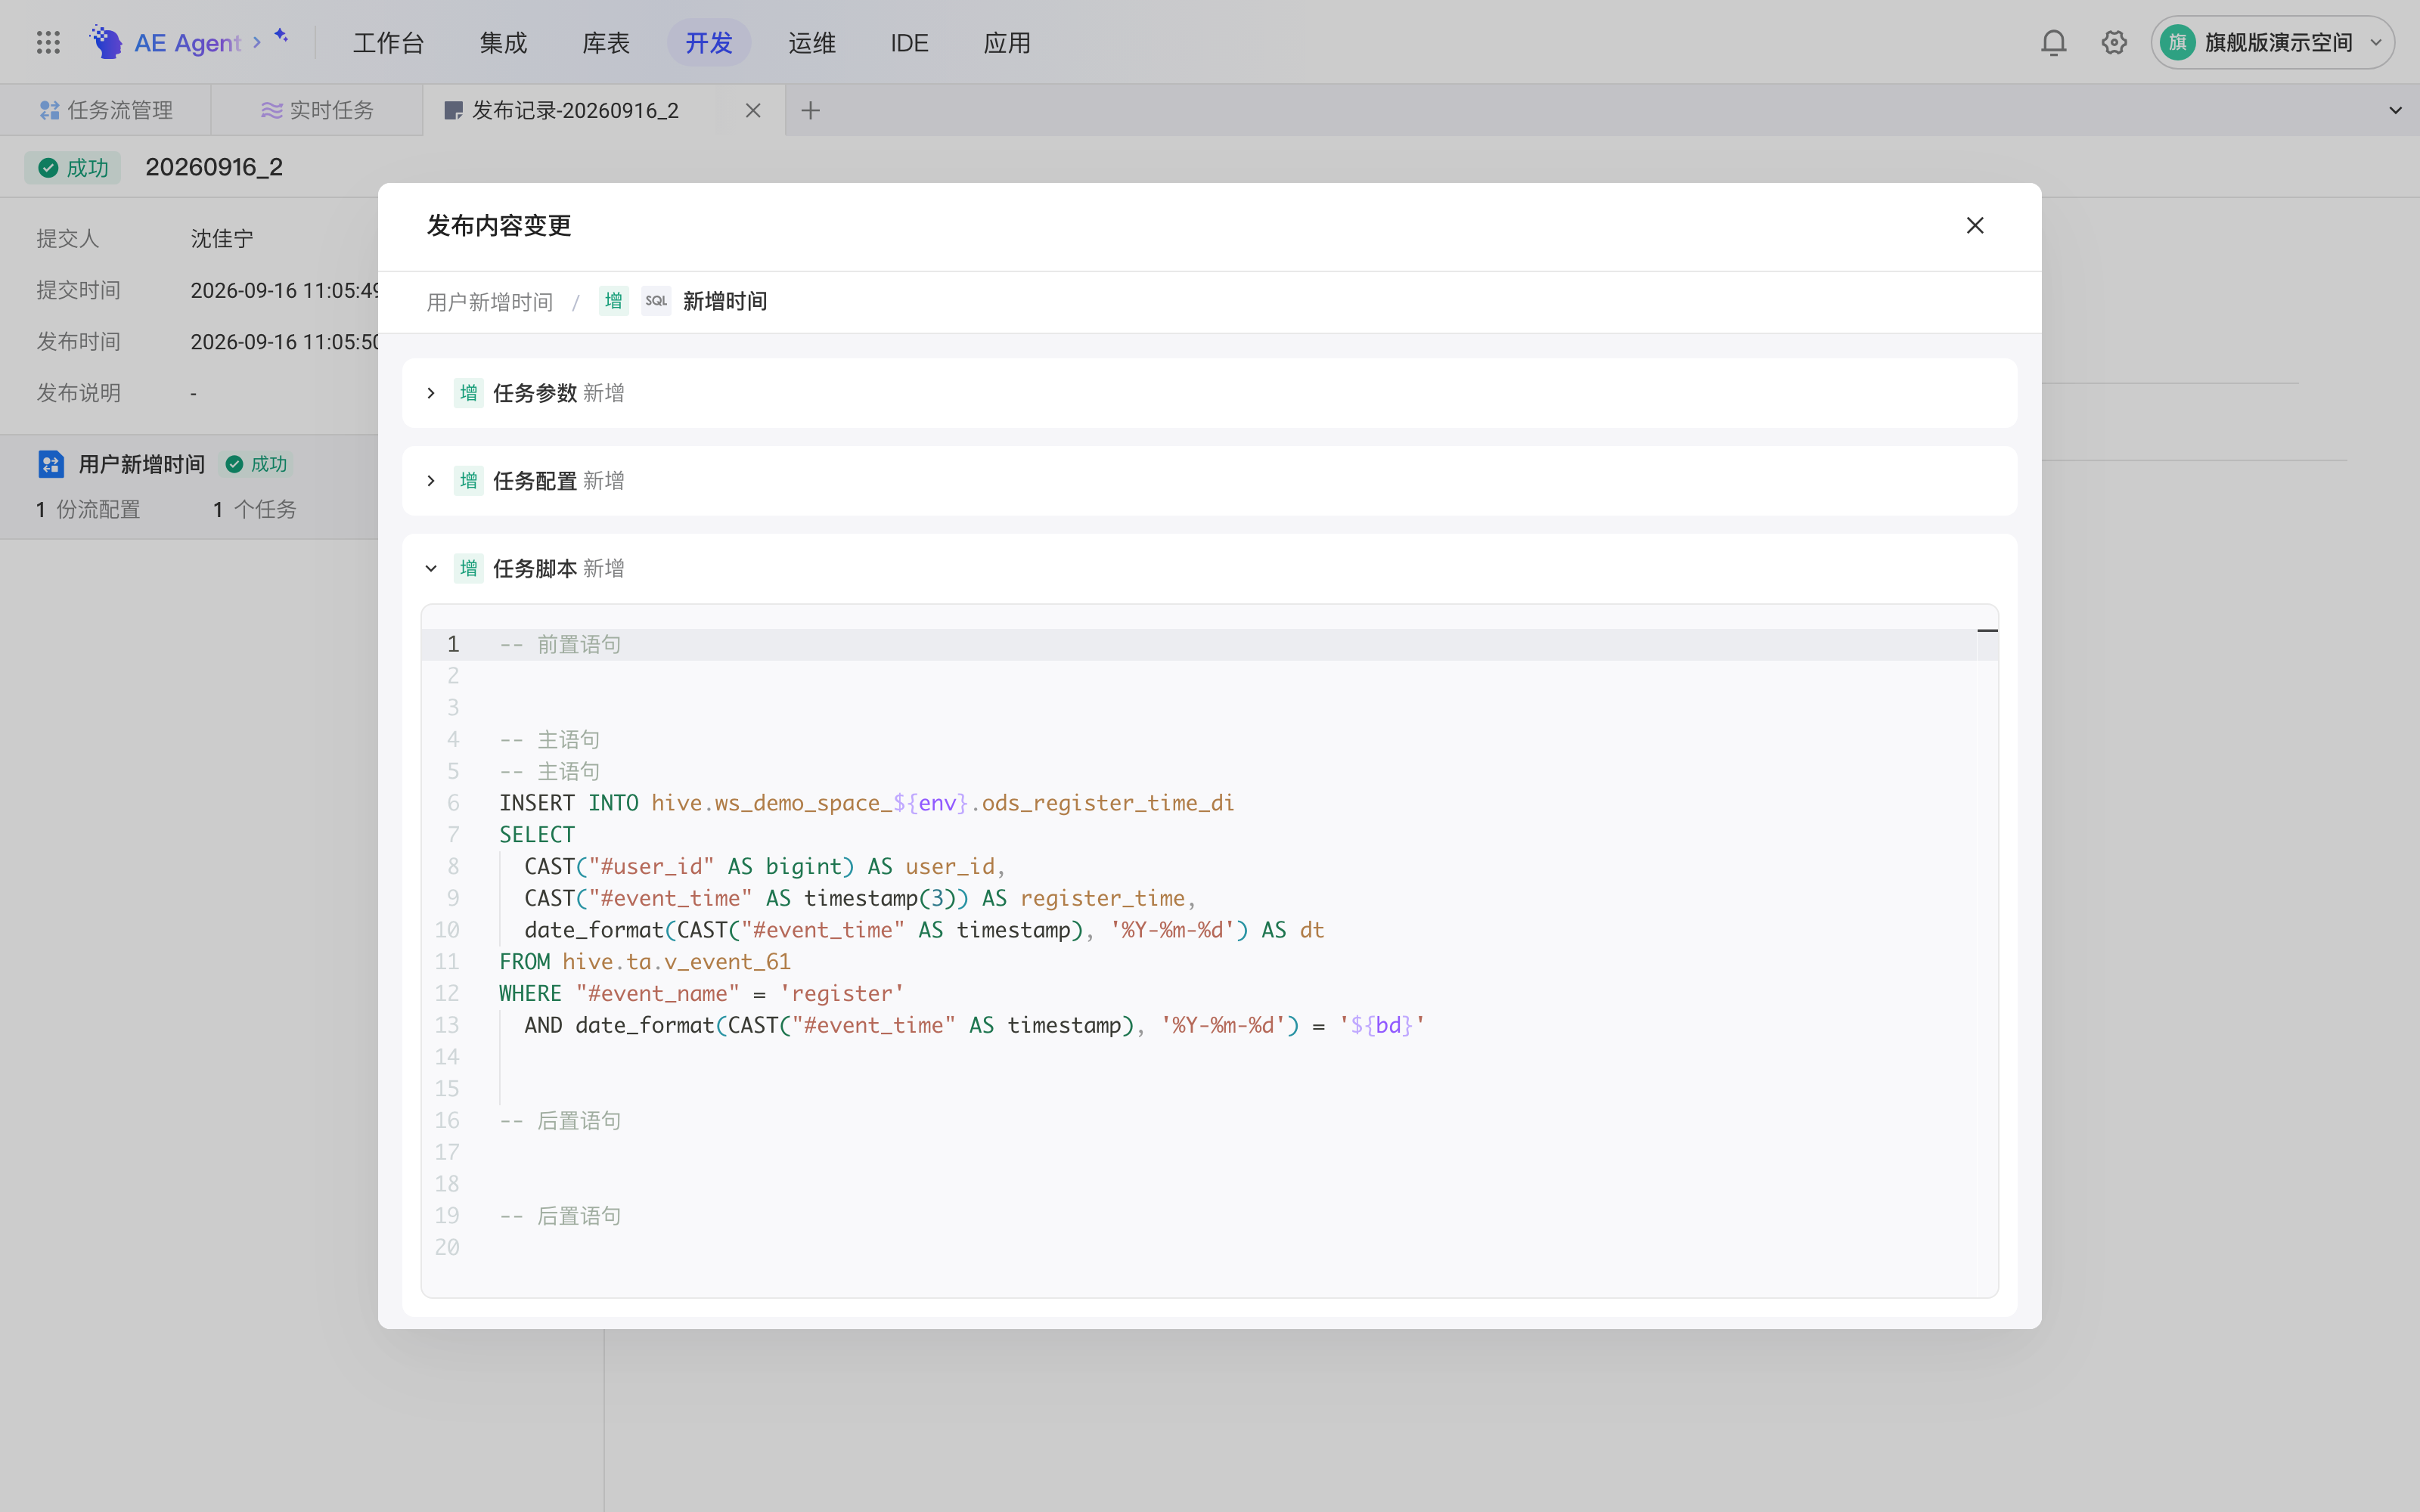Collapse the 任务脚本 新增 section

tap(431, 569)
